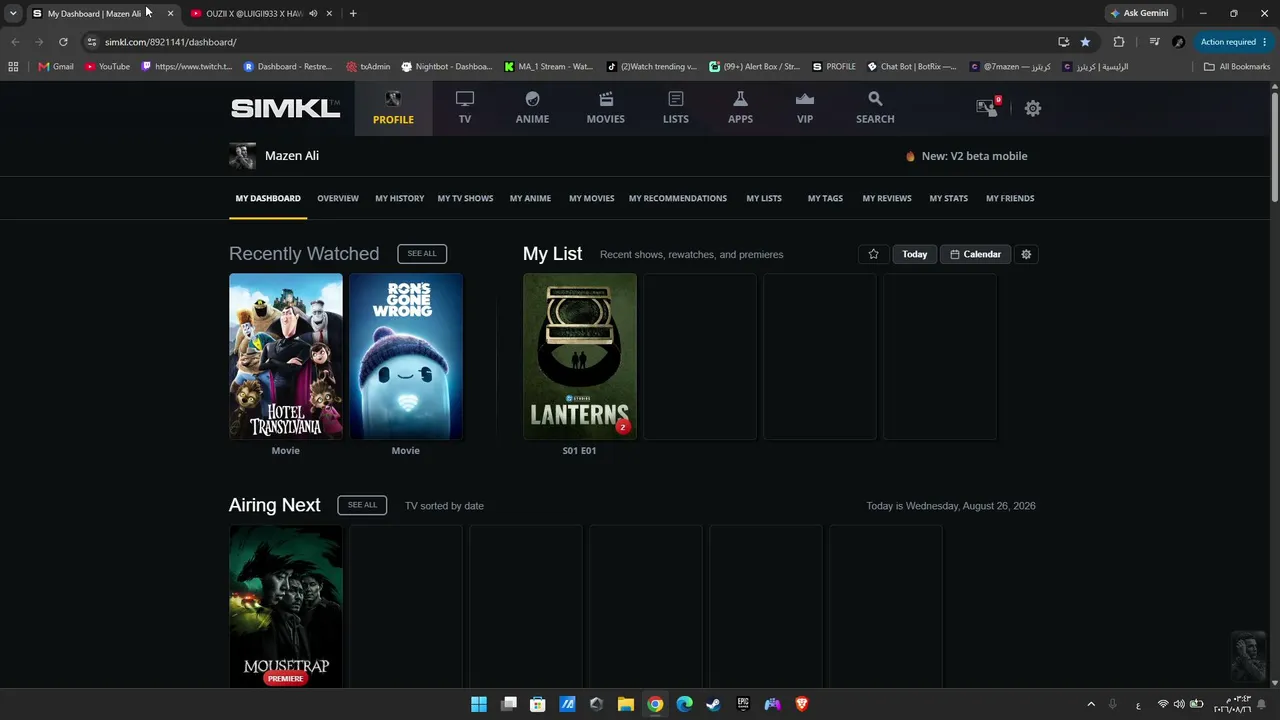The height and width of the screenshot is (720, 1280).
Task: Open the Calendar view button
Action: 975,254
